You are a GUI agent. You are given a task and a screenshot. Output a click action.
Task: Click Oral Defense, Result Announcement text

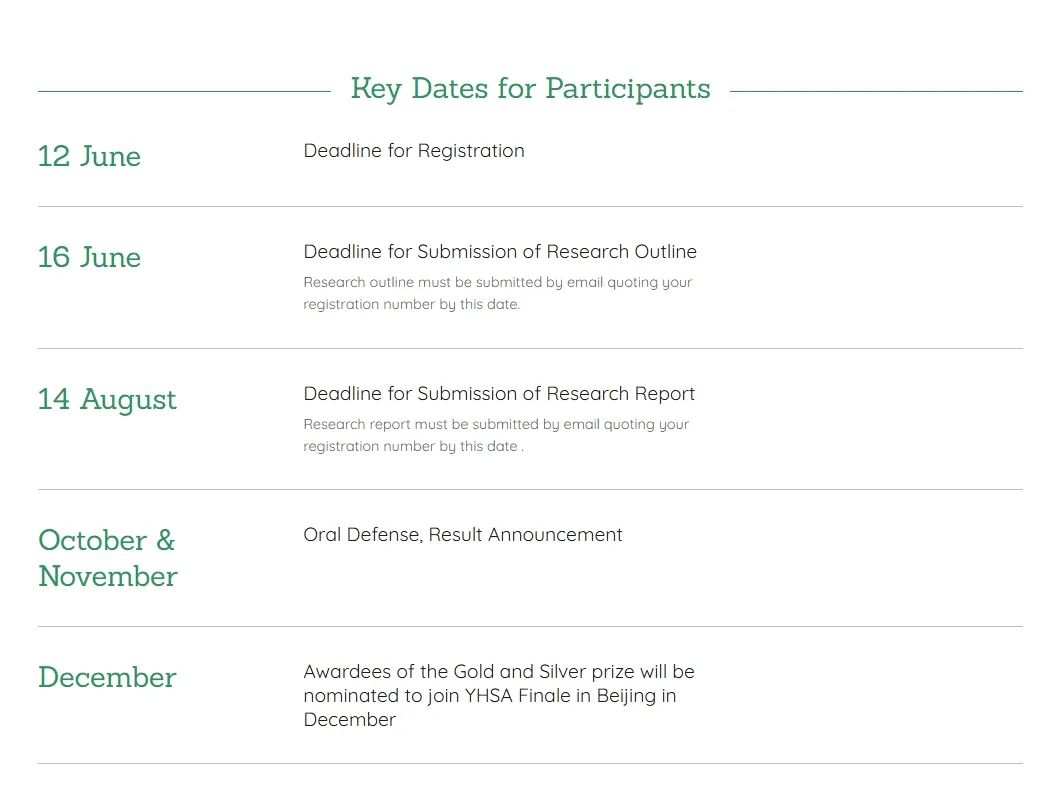point(463,535)
